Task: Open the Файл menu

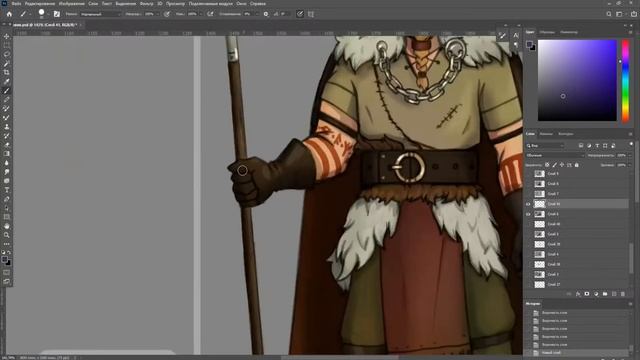Action: point(16,4)
